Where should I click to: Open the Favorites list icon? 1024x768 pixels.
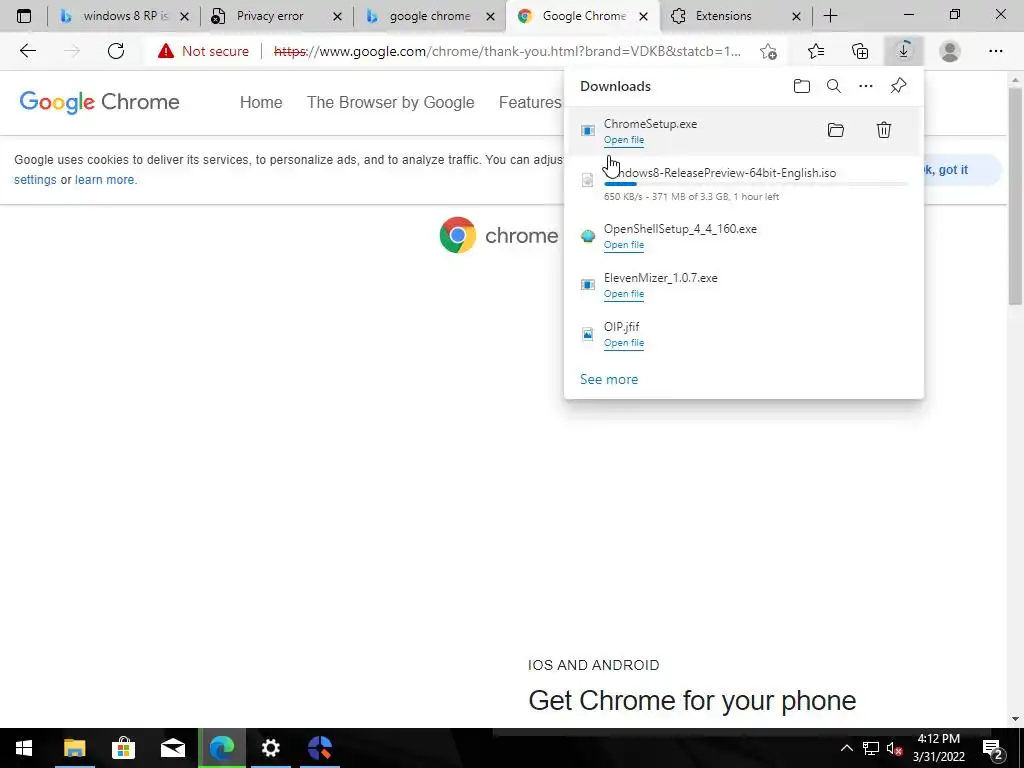(x=816, y=51)
